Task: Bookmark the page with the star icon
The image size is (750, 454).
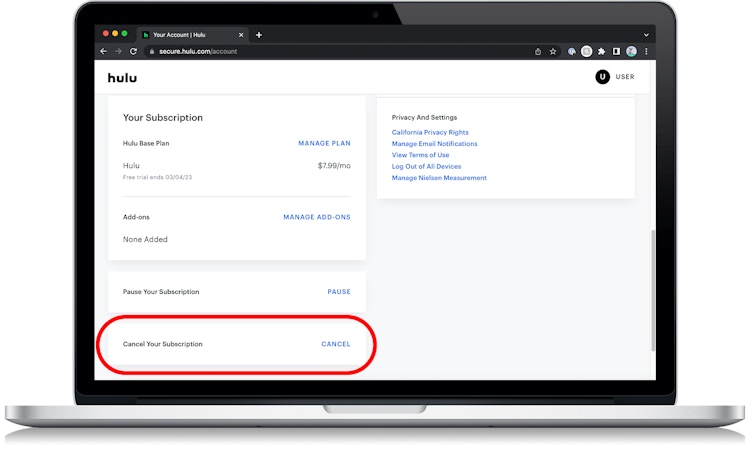Action: coord(553,51)
